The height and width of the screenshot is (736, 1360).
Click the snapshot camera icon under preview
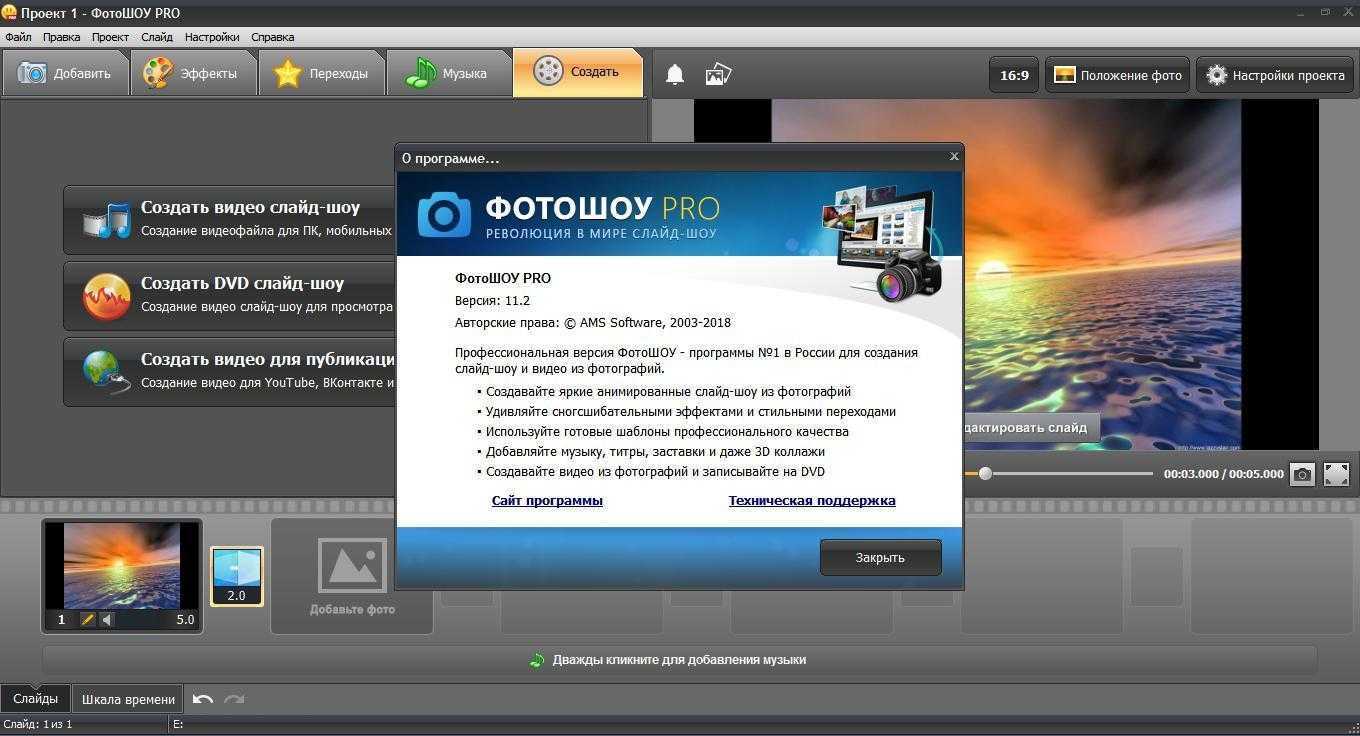pyautogui.click(x=1302, y=474)
